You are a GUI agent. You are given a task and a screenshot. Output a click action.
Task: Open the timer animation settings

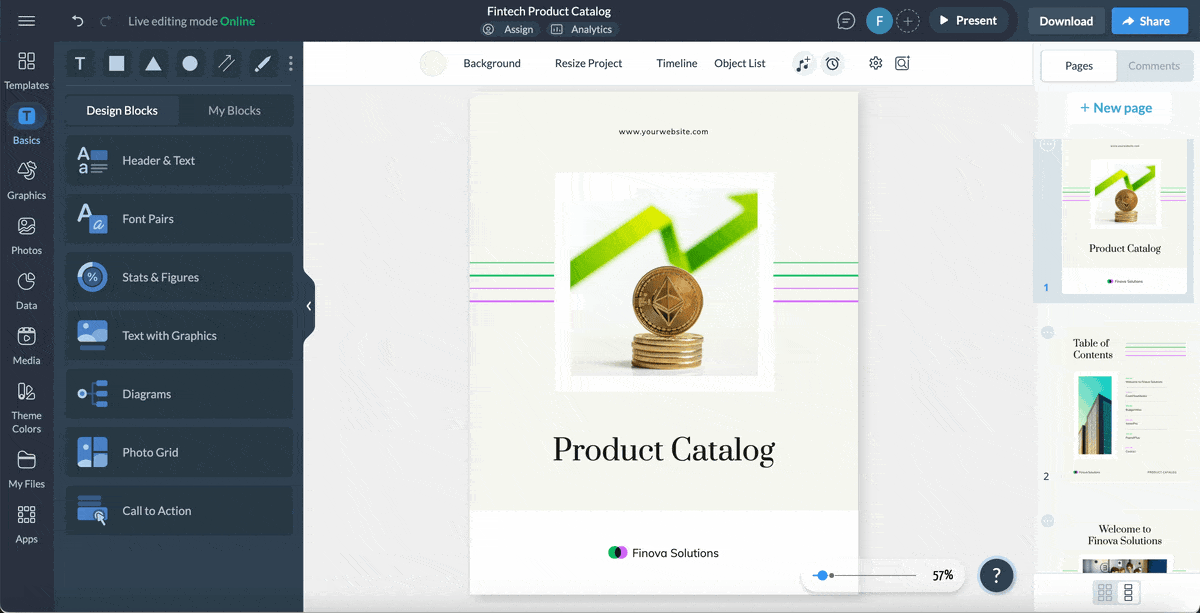[833, 63]
